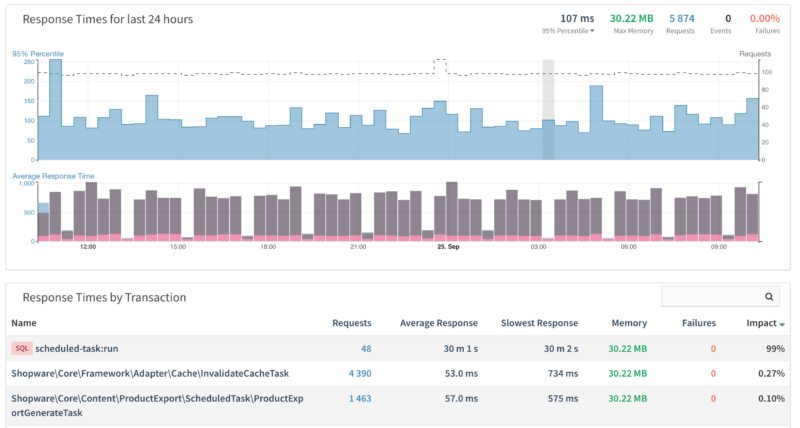The height and width of the screenshot is (428, 800).
Task: Click the 734 ms slowest response value
Action: pos(563,373)
